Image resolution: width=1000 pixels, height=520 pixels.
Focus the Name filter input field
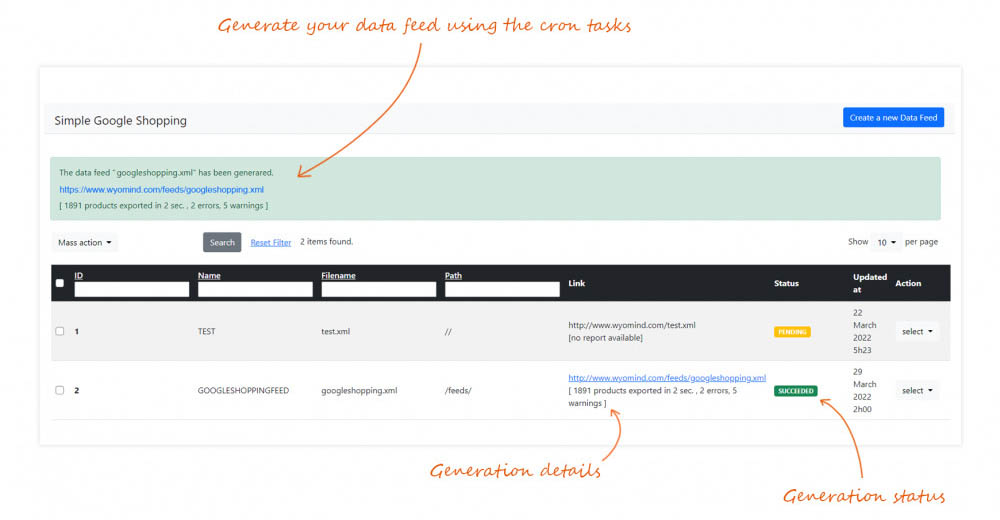click(x=255, y=289)
